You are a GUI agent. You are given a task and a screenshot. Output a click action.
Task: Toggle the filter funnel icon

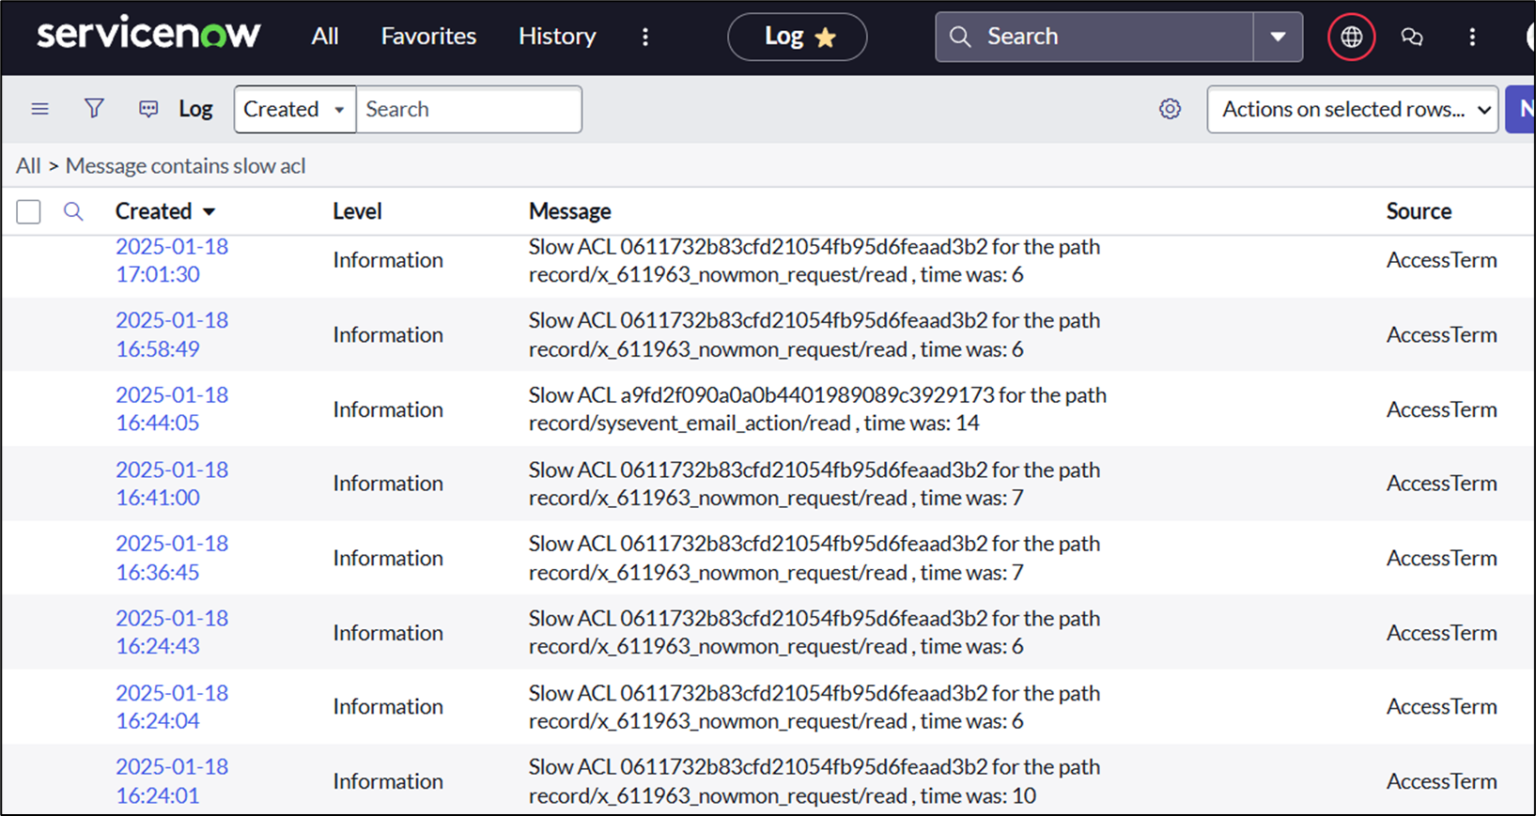pyautogui.click(x=94, y=108)
